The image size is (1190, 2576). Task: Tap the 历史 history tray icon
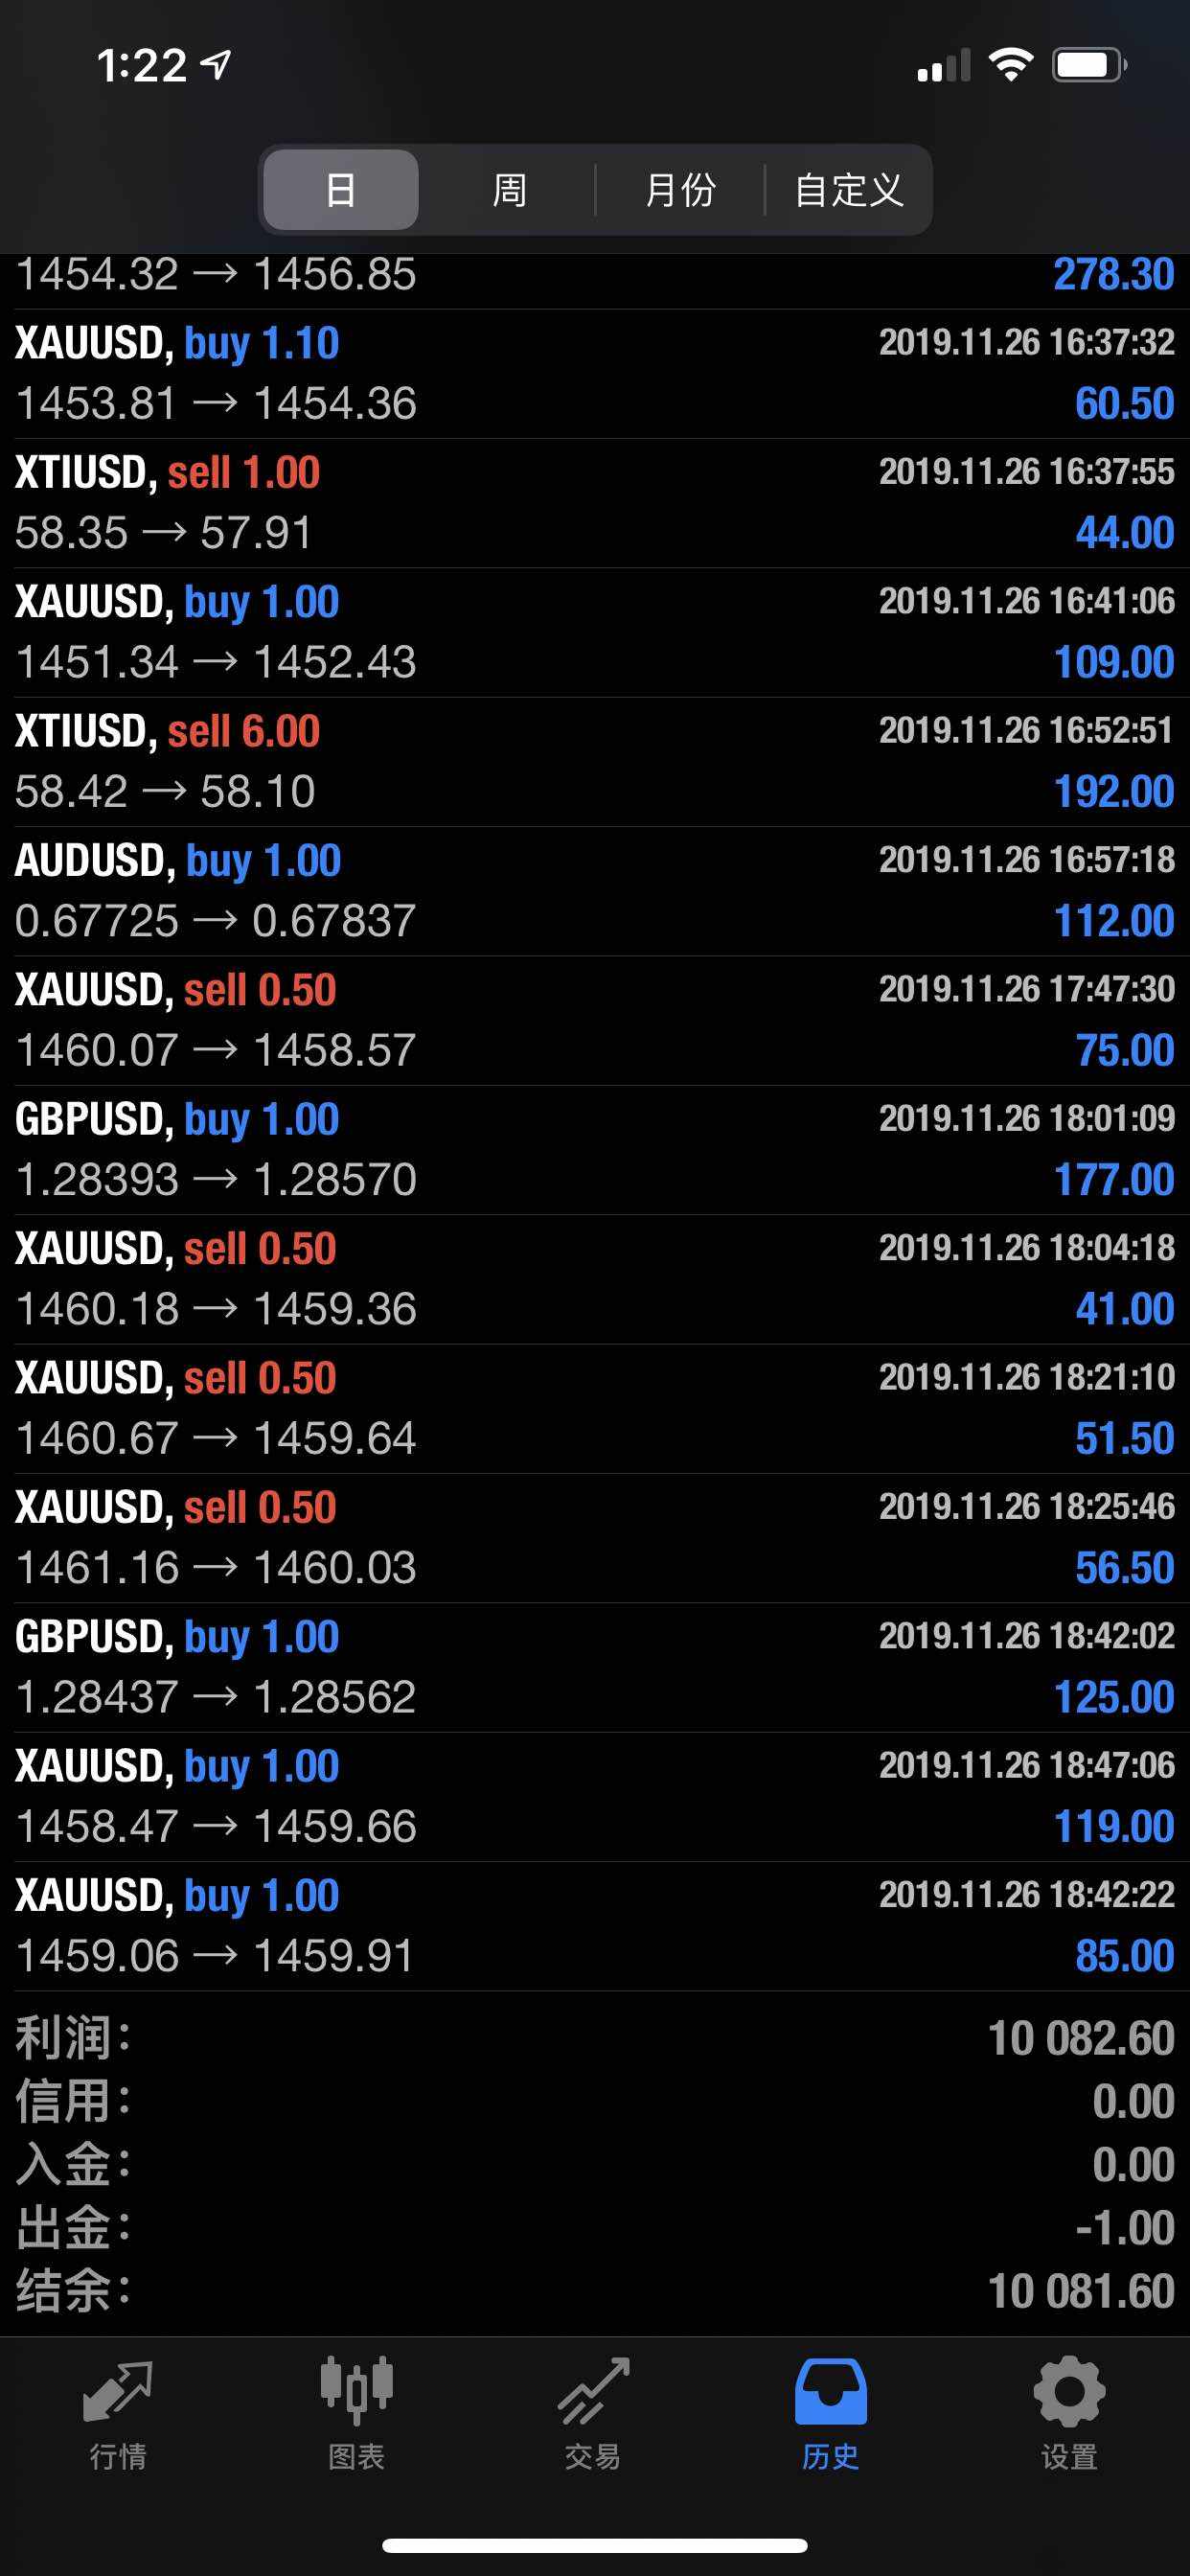(830, 2391)
